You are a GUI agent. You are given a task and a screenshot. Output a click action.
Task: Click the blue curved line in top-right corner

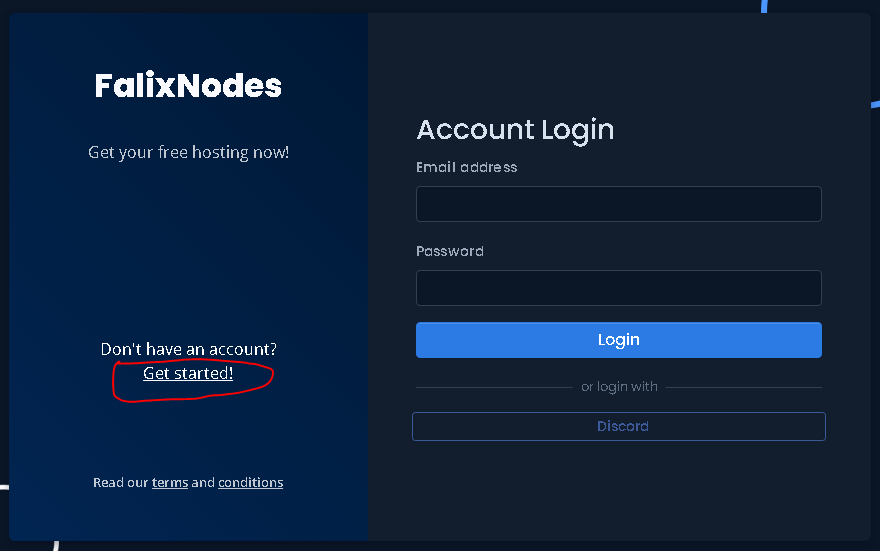tap(766, 6)
